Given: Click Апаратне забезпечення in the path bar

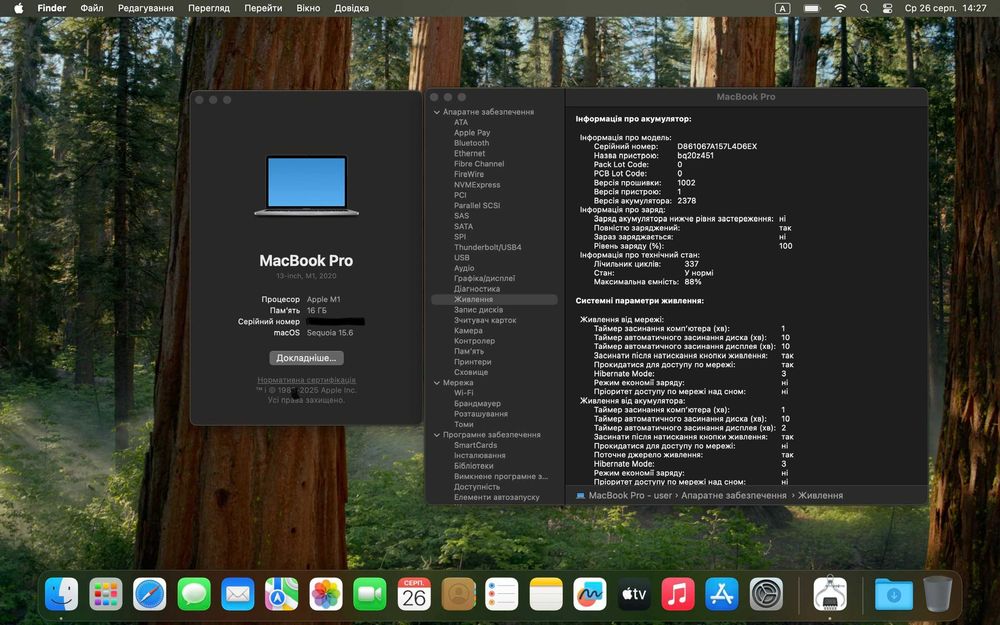Looking at the screenshot, I should pos(733,496).
